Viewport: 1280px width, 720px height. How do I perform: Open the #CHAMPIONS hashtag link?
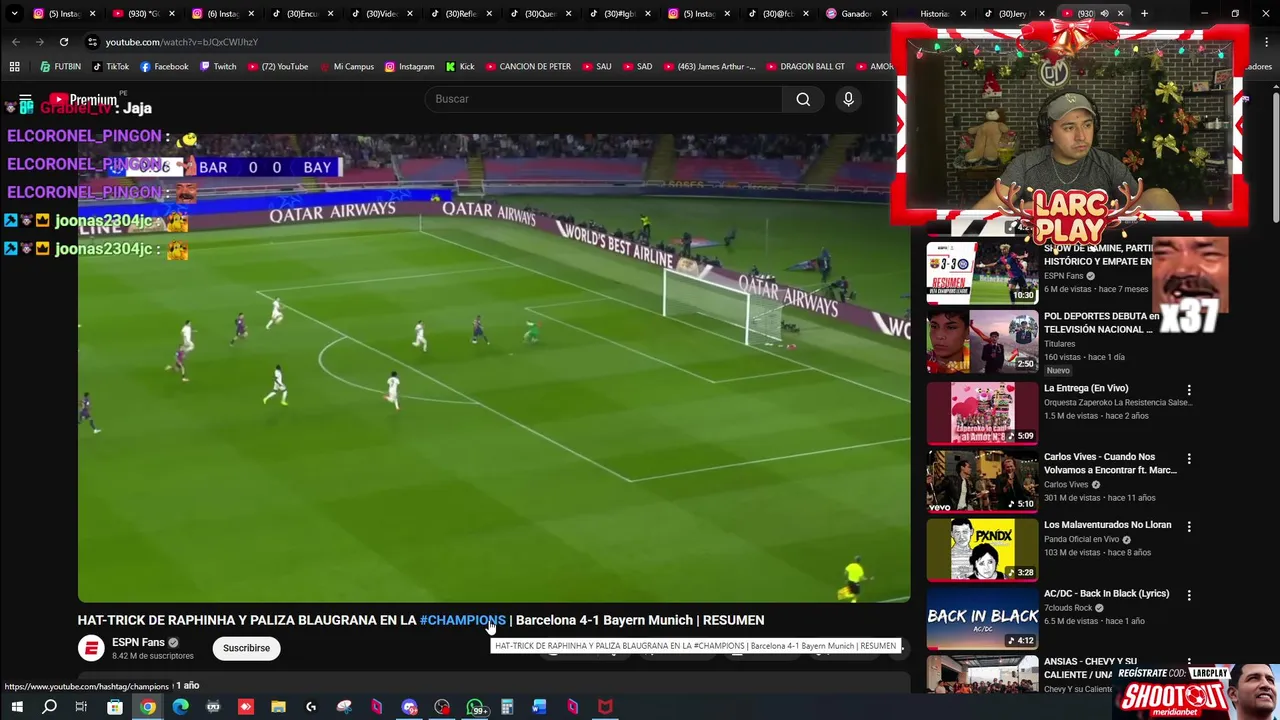463,620
